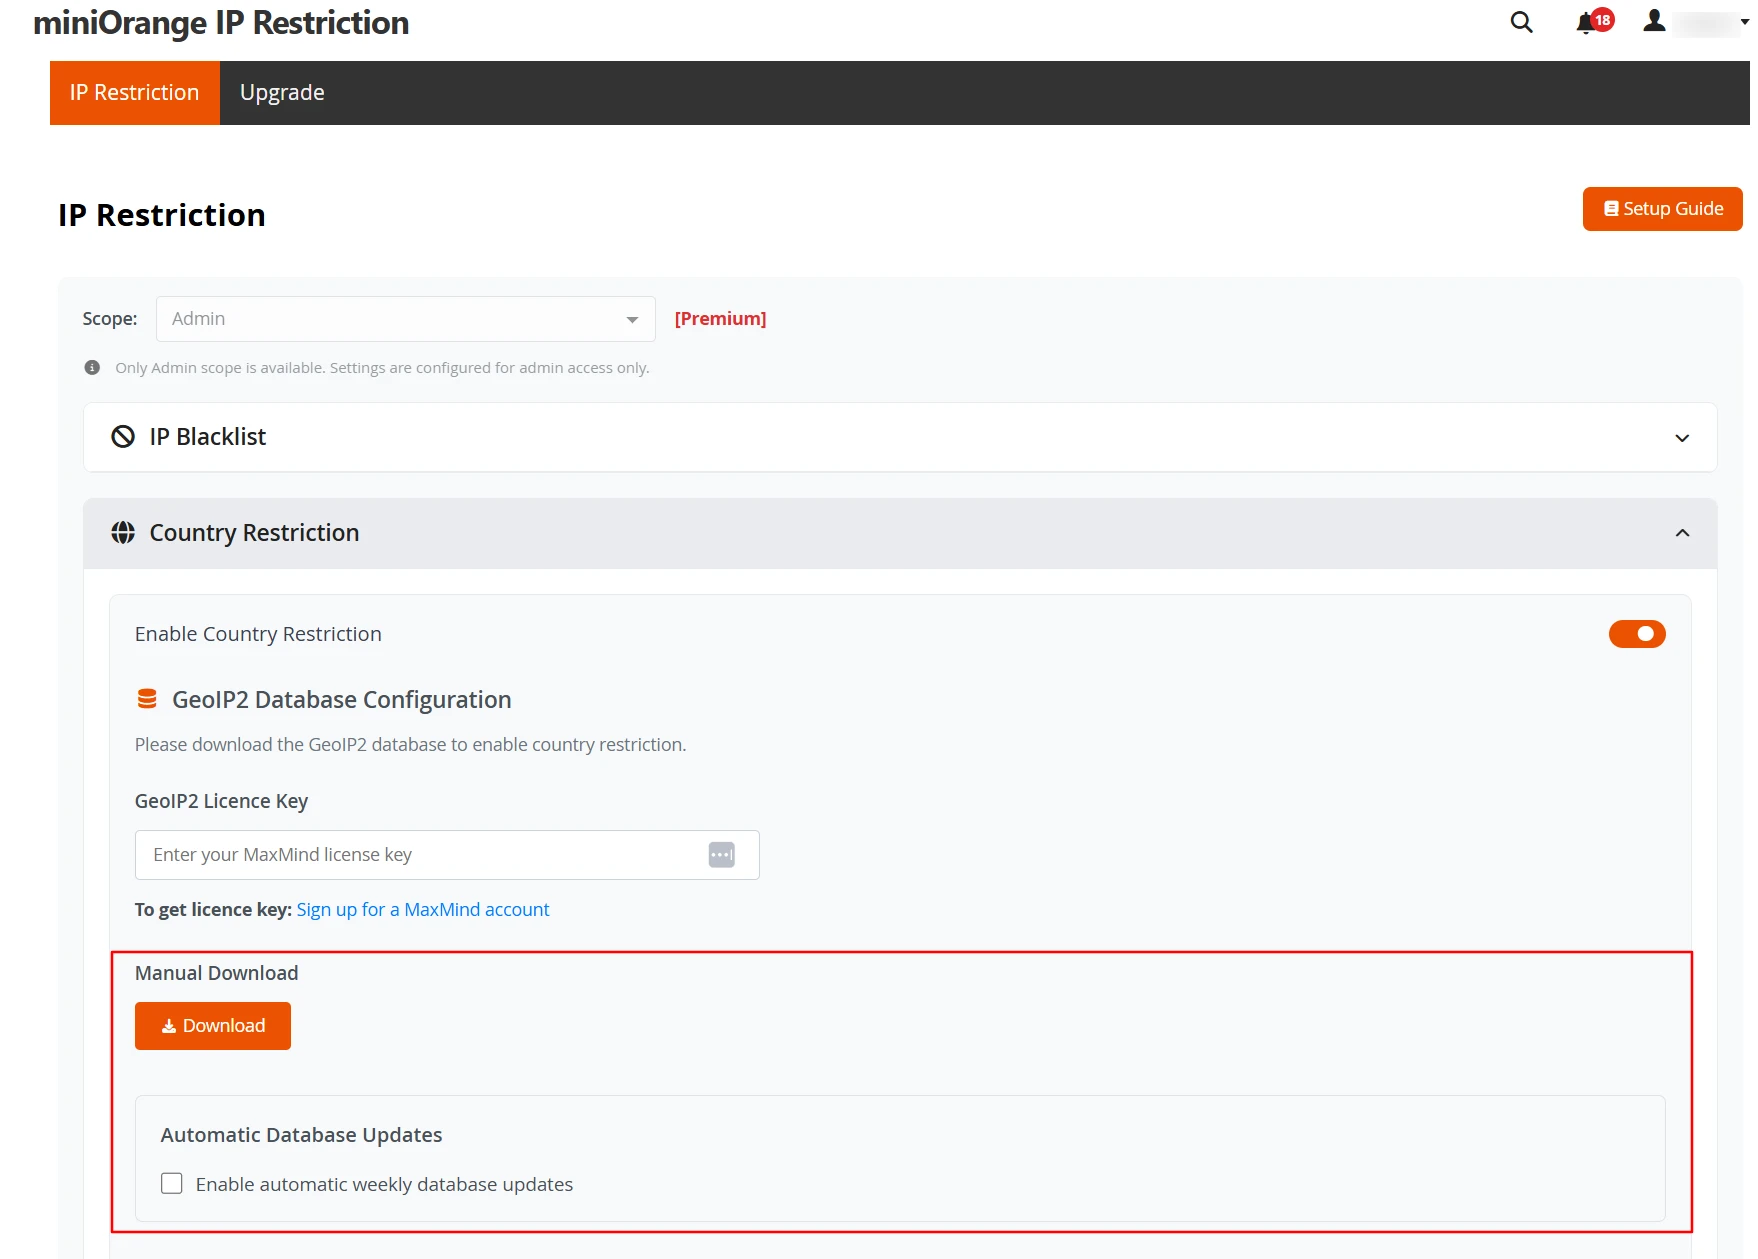
Task: Click the password manager icon in licence field
Action: coord(721,855)
